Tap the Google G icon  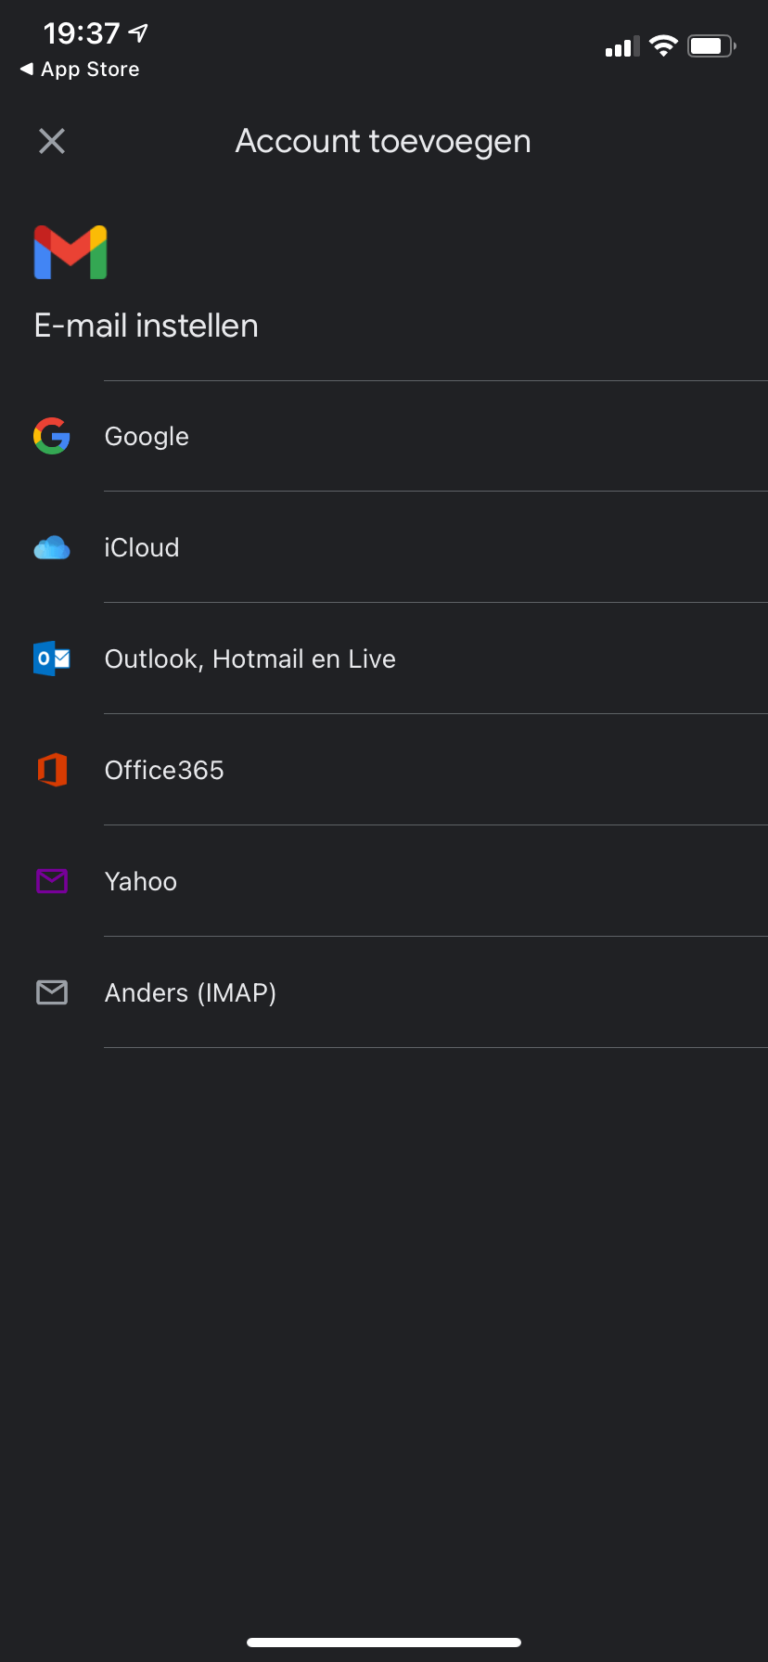click(52, 436)
